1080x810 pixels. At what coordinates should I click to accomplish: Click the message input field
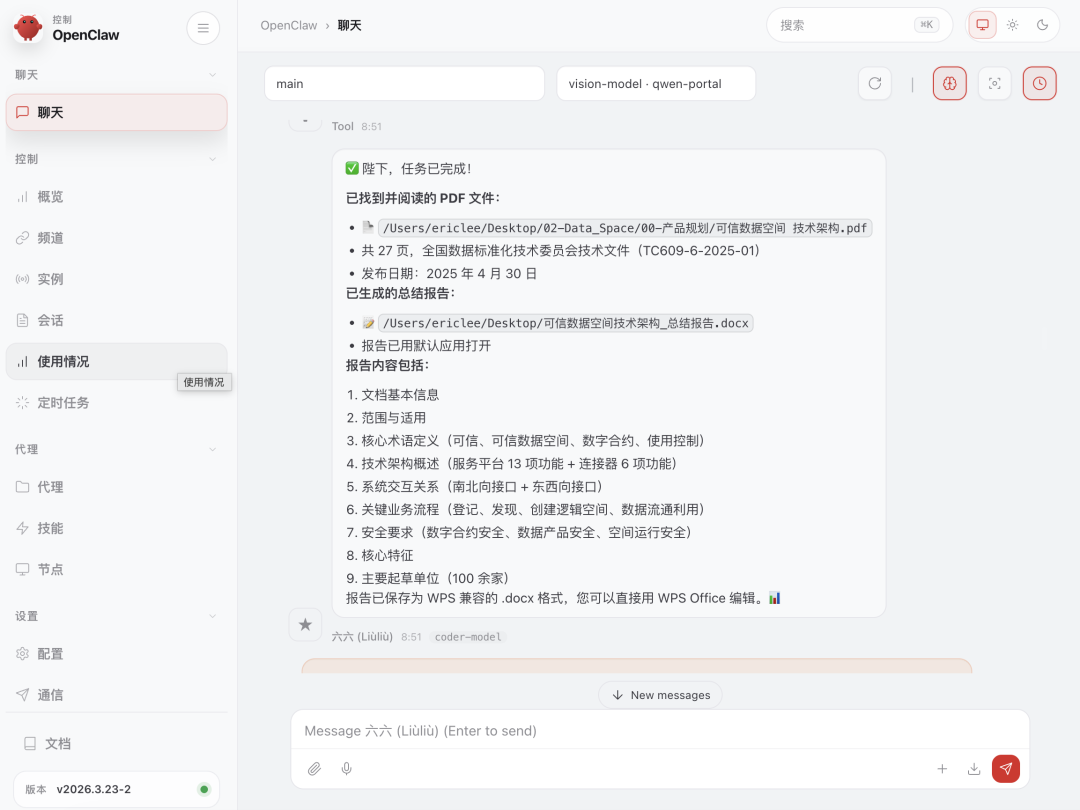pos(660,731)
